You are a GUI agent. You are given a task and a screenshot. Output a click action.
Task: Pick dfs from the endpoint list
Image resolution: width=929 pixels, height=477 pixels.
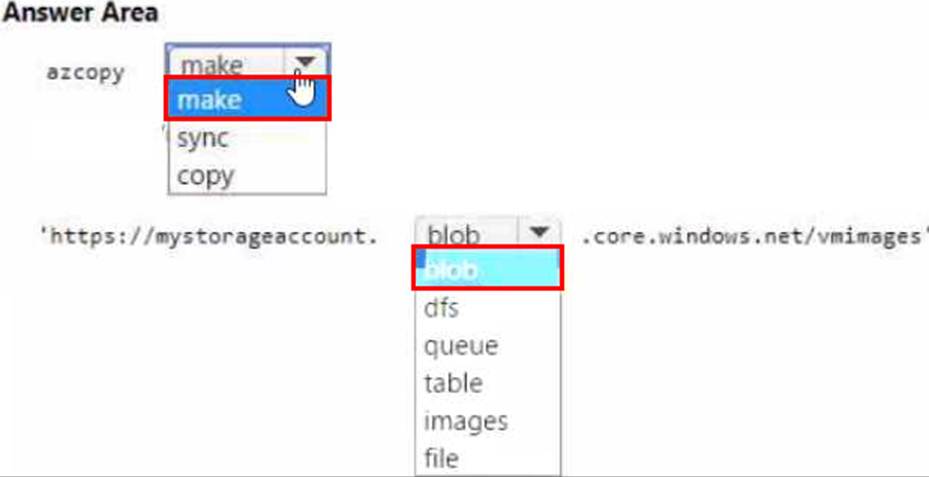(x=441, y=308)
